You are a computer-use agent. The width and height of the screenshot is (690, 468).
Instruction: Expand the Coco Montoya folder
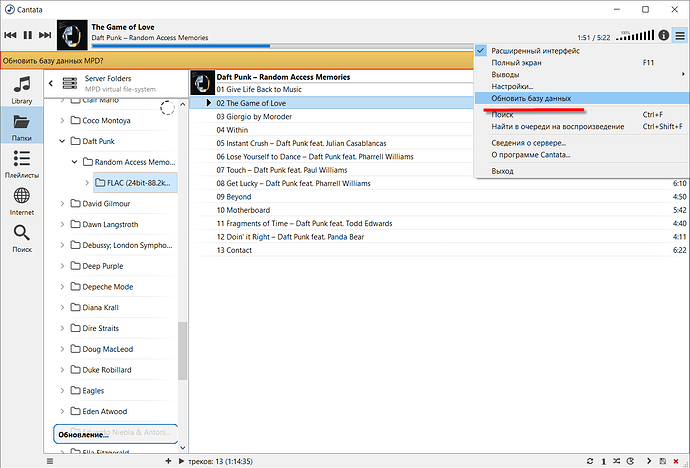coord(62,120)
